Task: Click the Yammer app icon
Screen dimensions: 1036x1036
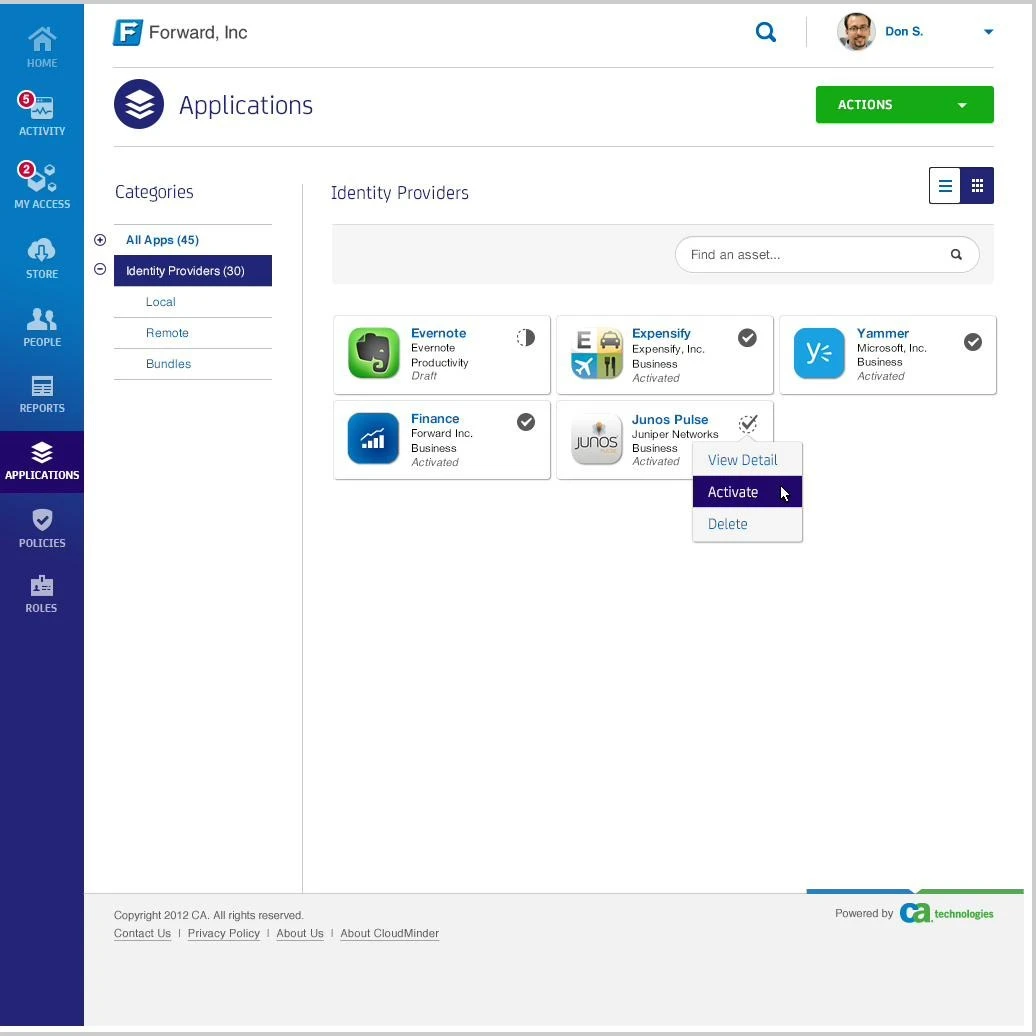Action: tap(819, 353)
